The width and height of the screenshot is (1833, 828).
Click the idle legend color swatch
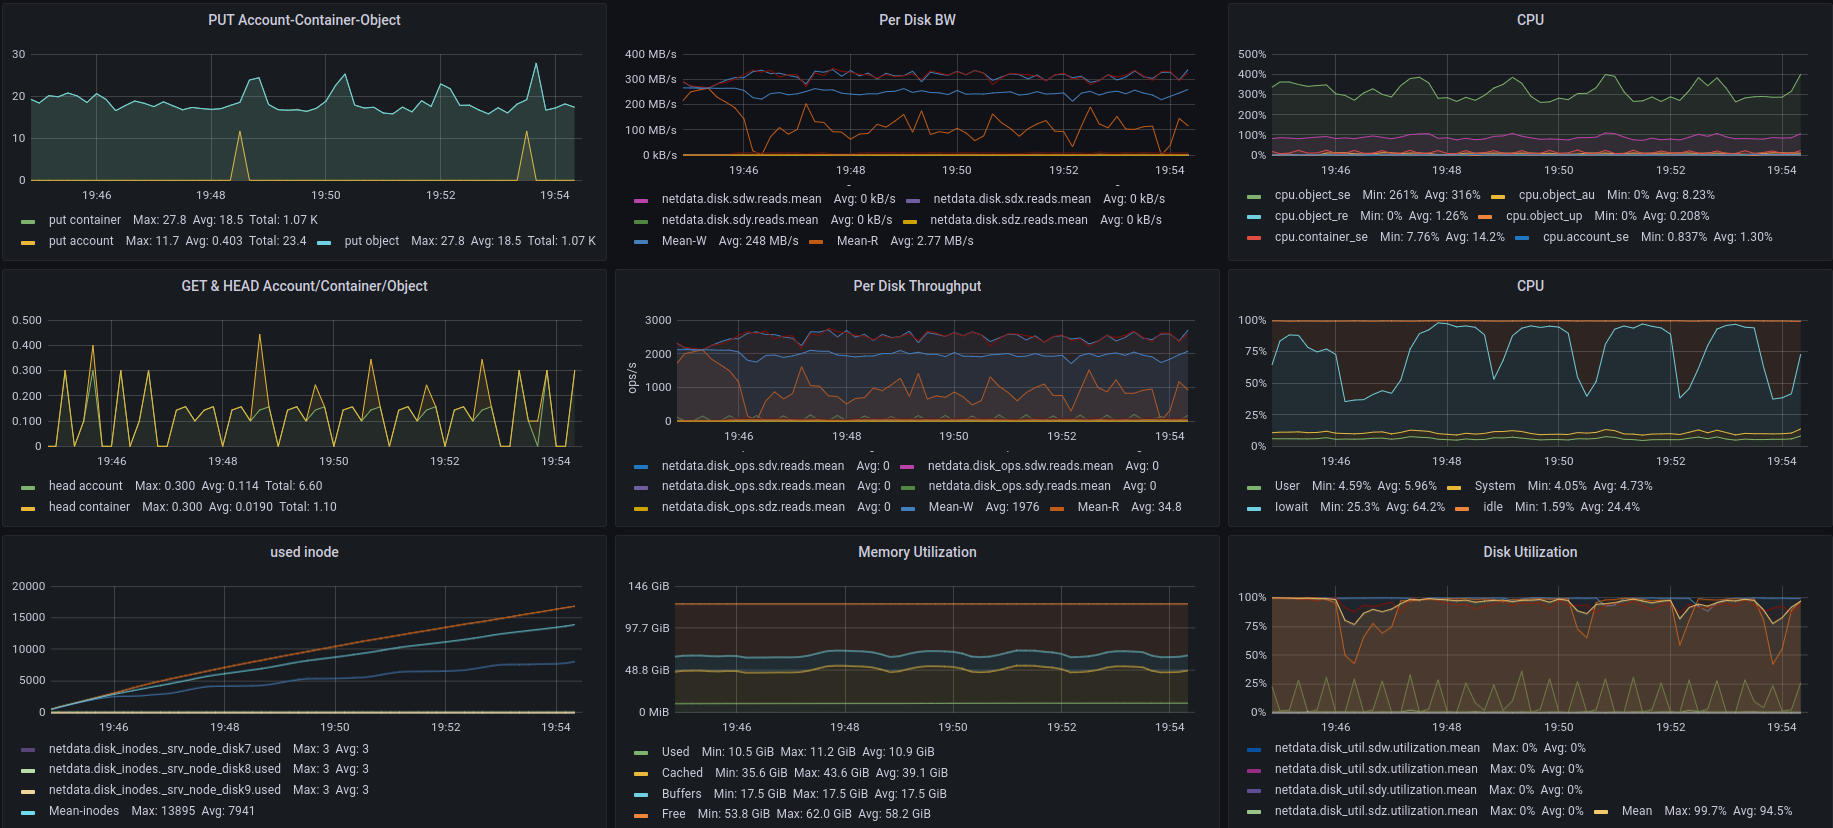(x=1462, y=508)
